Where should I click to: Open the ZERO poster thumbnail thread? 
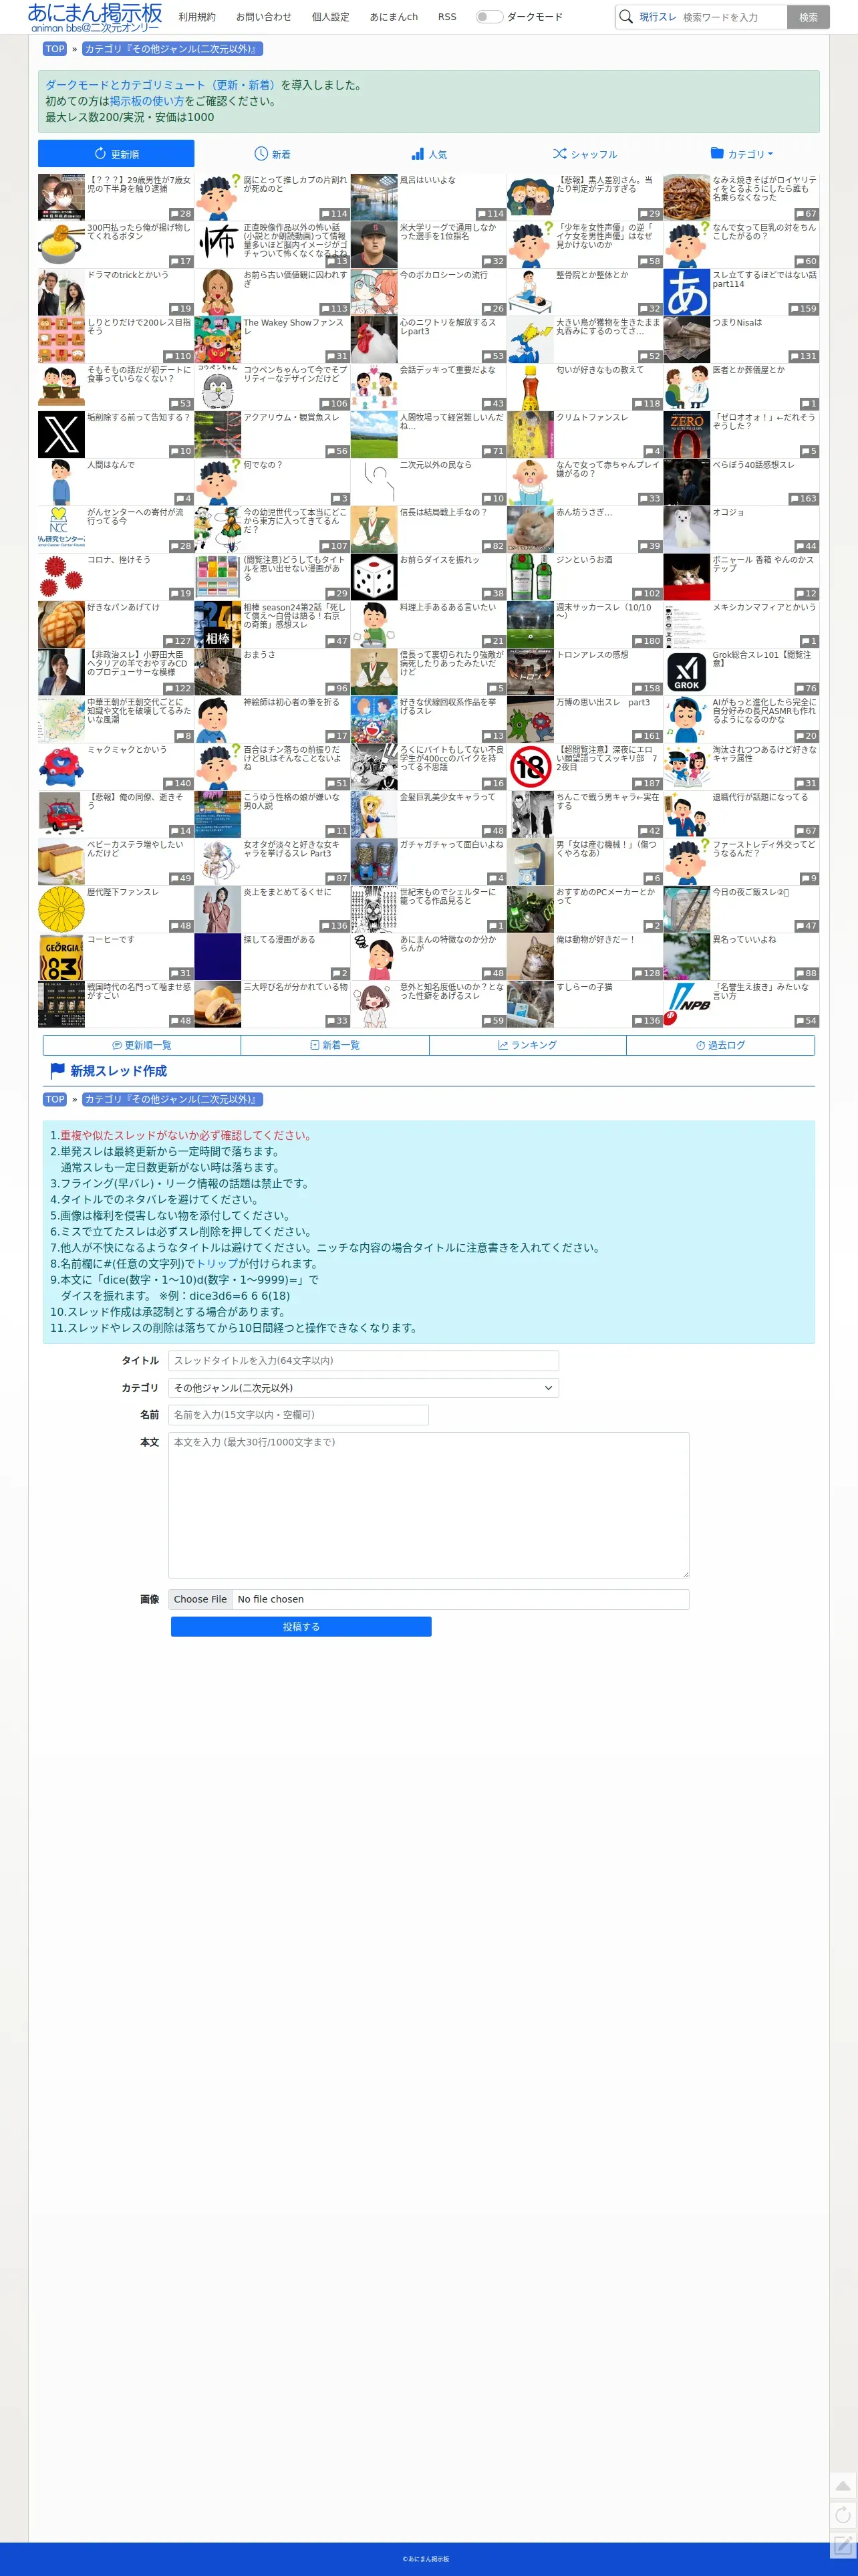pos(686,434)
